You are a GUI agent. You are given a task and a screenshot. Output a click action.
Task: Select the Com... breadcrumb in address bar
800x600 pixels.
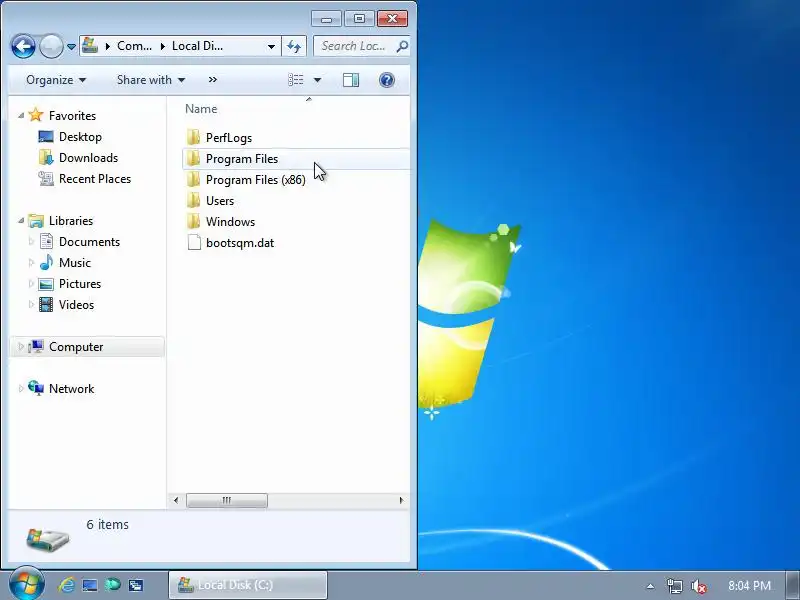coord(134,46)
